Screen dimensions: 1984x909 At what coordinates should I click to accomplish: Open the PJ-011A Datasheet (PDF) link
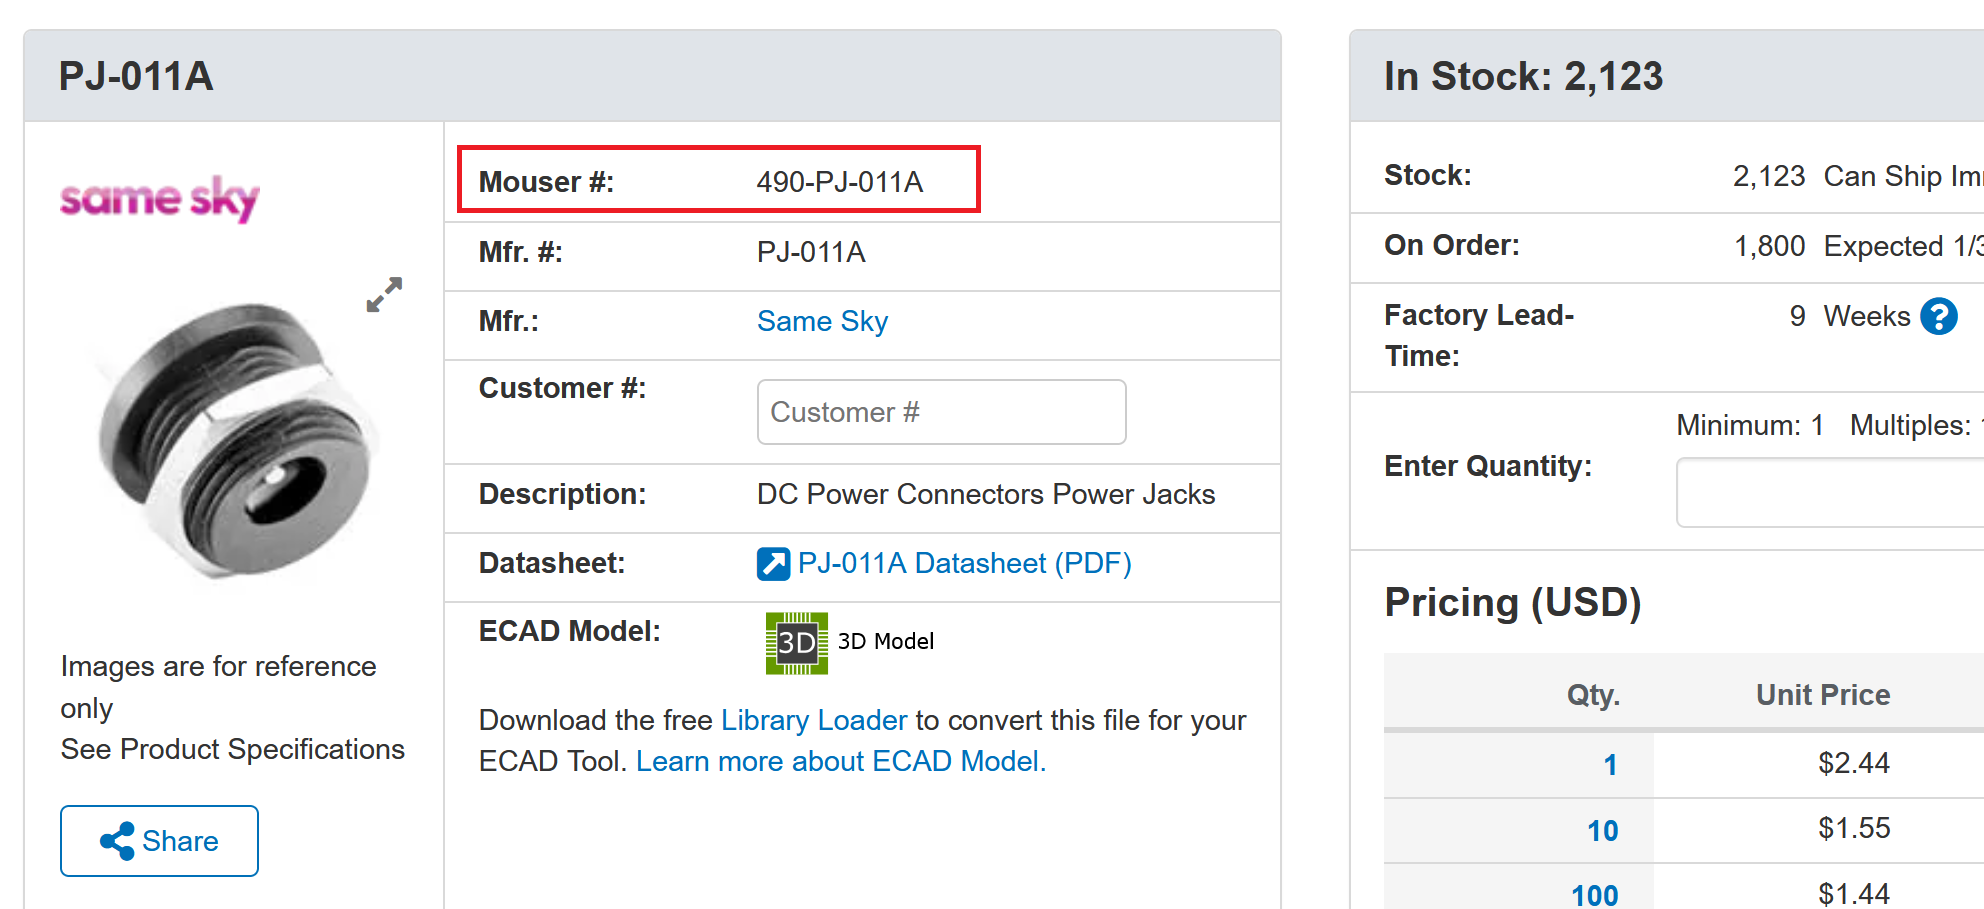pos(964,563)
